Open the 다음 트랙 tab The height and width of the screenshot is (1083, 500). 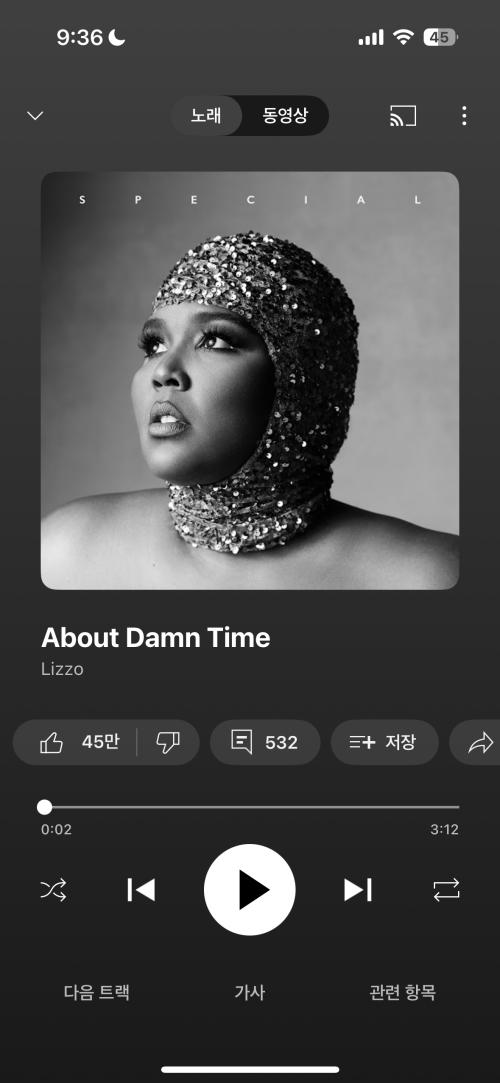[97, 993]
